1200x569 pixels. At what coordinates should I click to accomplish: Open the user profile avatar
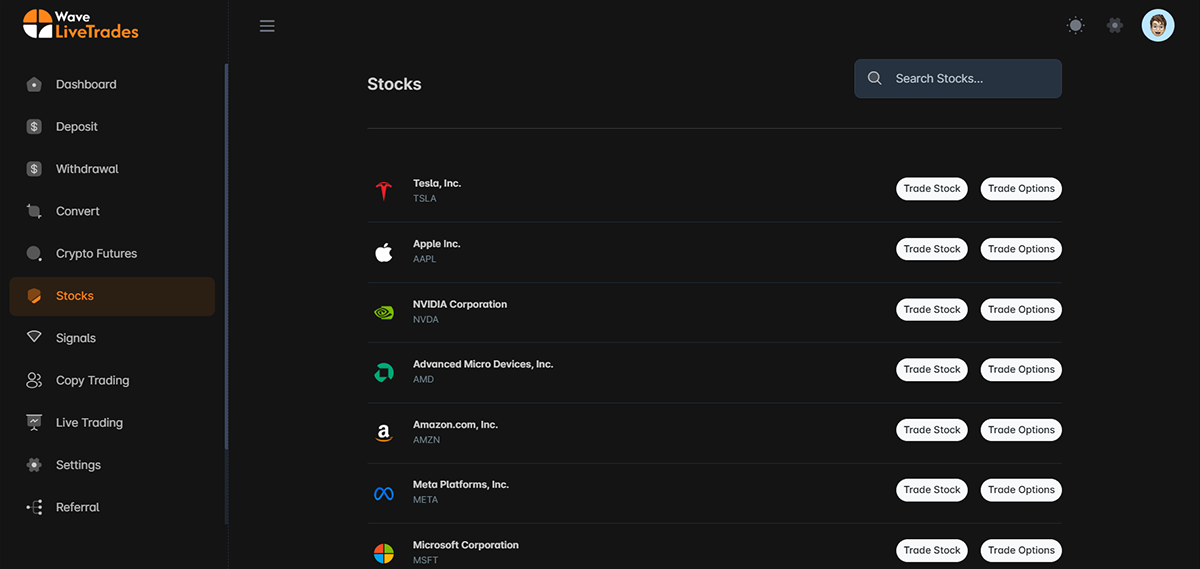(1158, 26)
